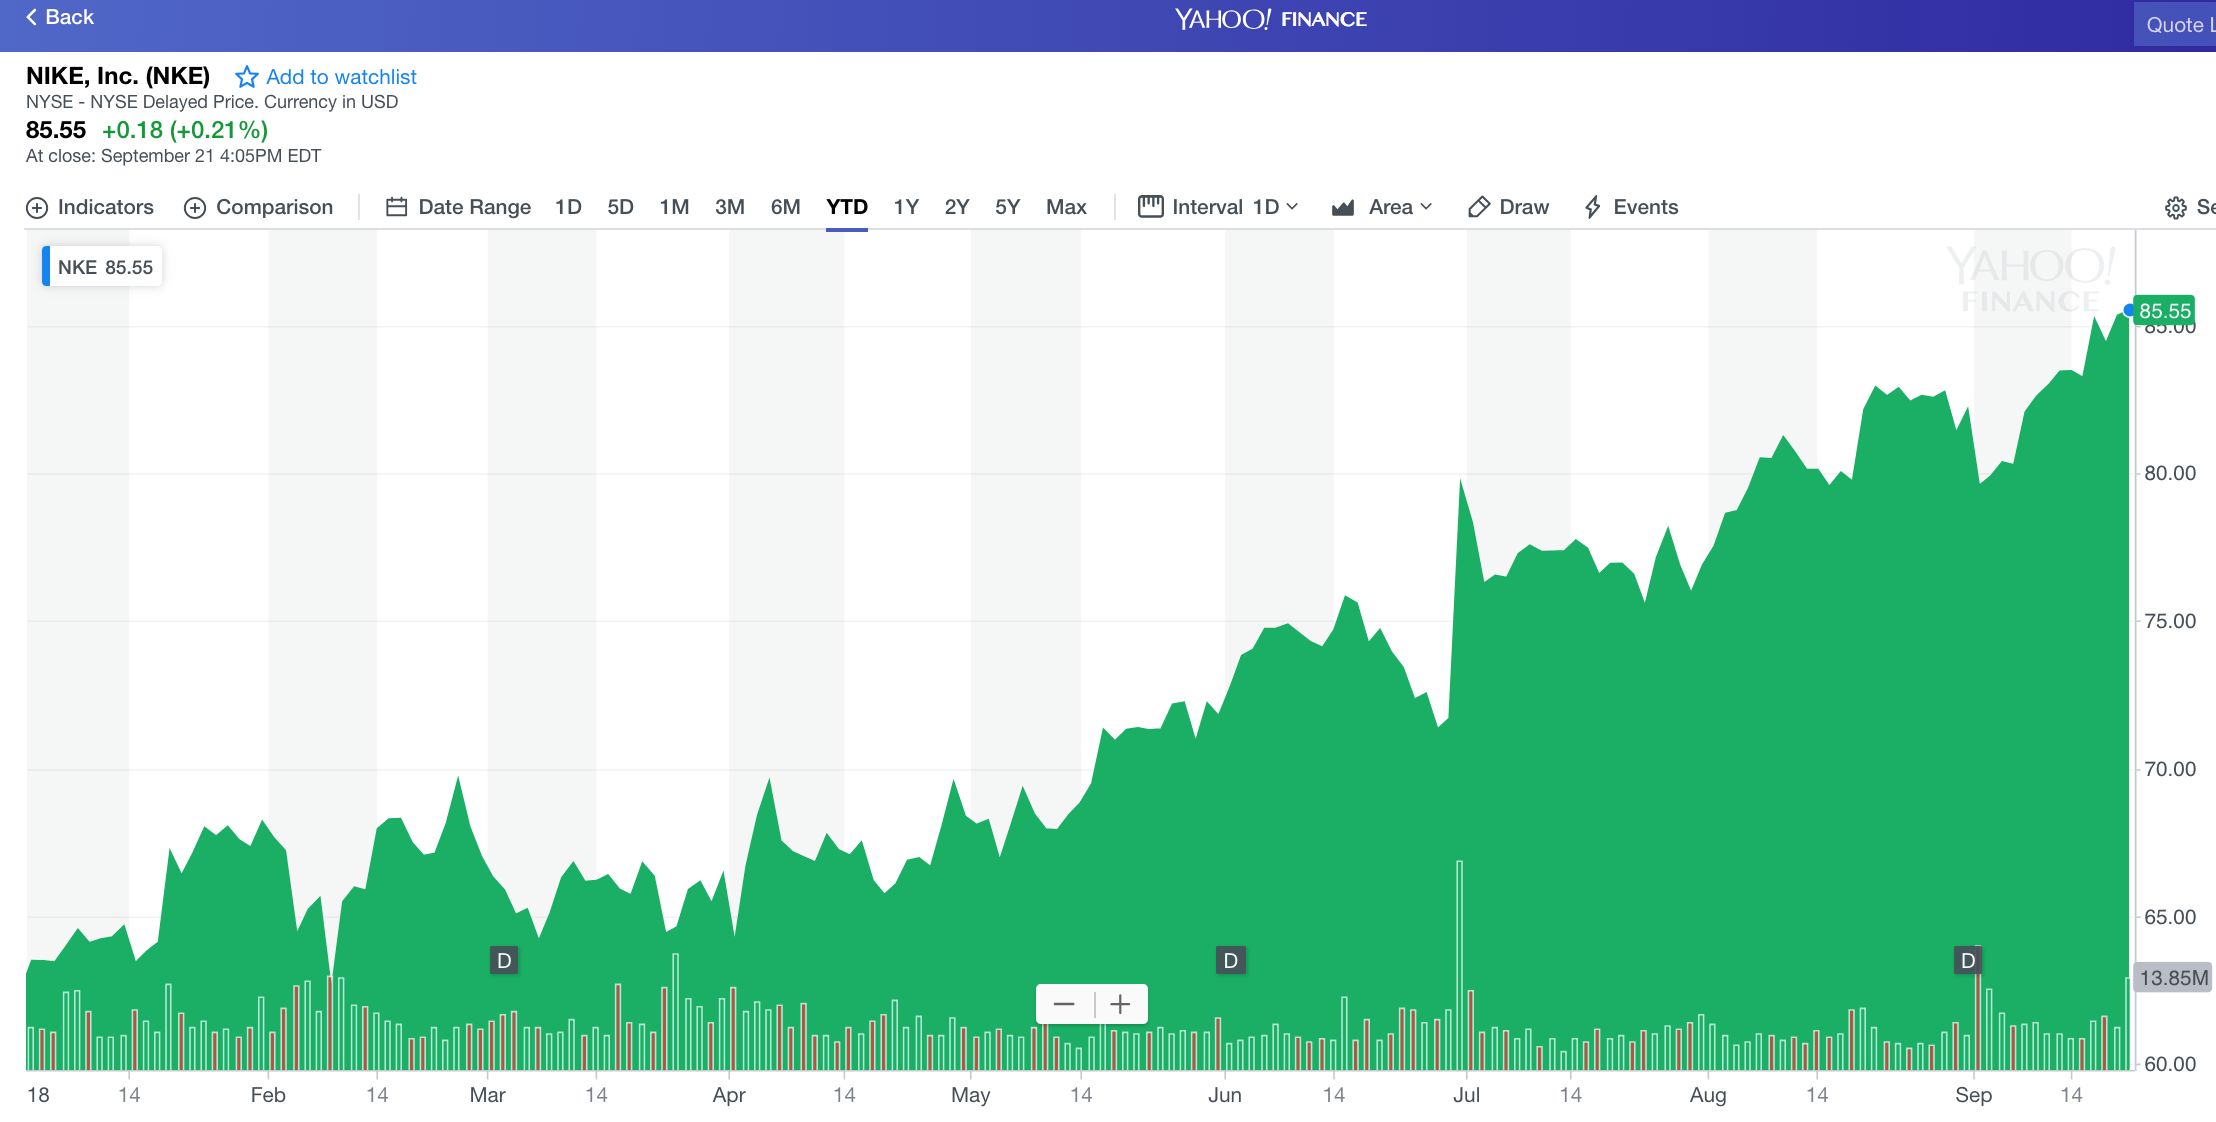Open the settings gear icon
2216x1122 pixels.
[2176, 208]
